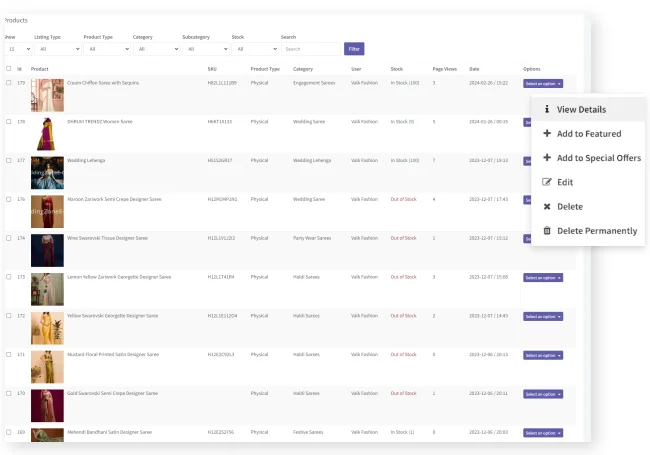
Task: Click product name Cream Chiffon Saree with Sequins
Action: [x=103, y=83]
